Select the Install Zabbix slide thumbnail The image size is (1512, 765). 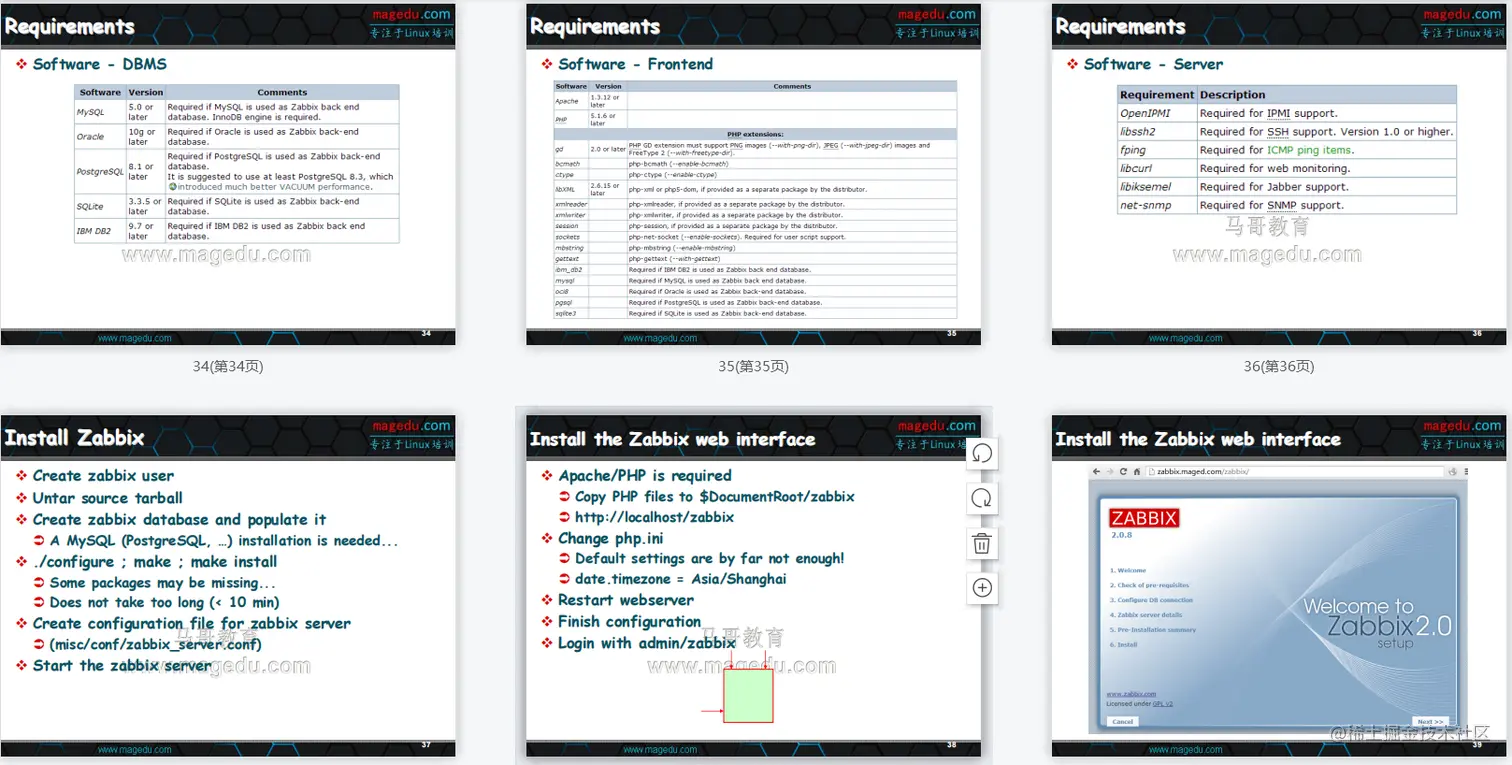pyautogui.click(x=228, y=585)
